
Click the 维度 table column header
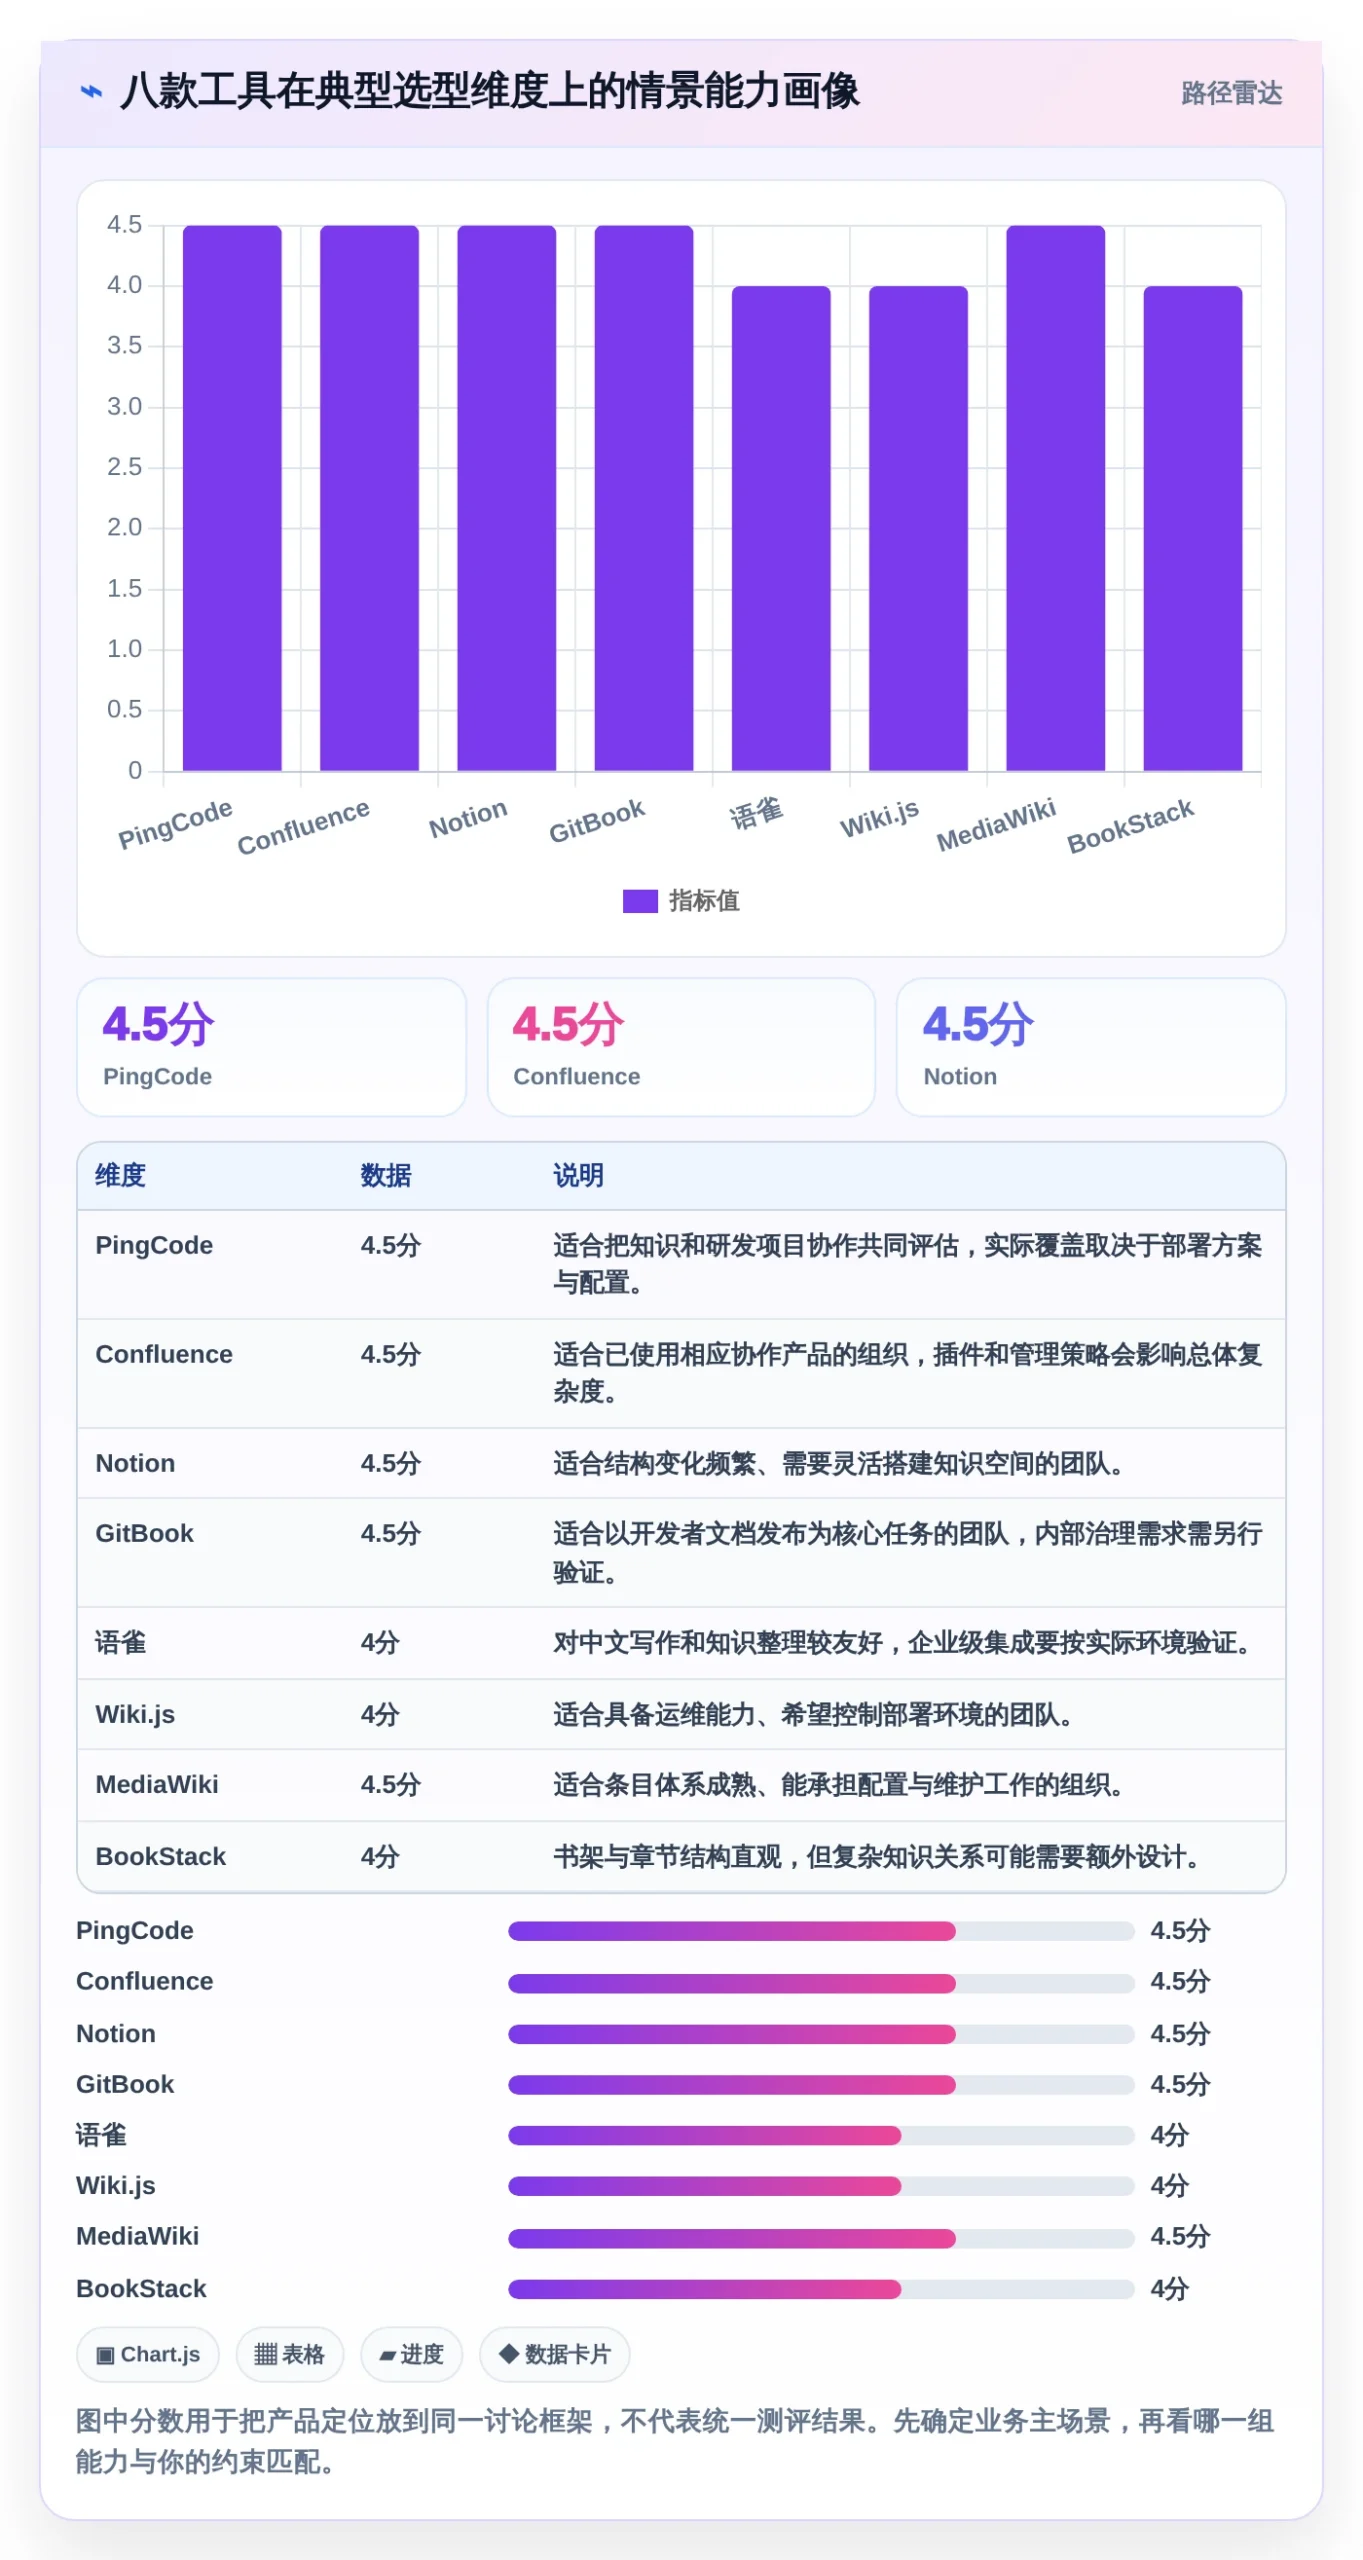pyautogui.click(x=121, y=1176)
